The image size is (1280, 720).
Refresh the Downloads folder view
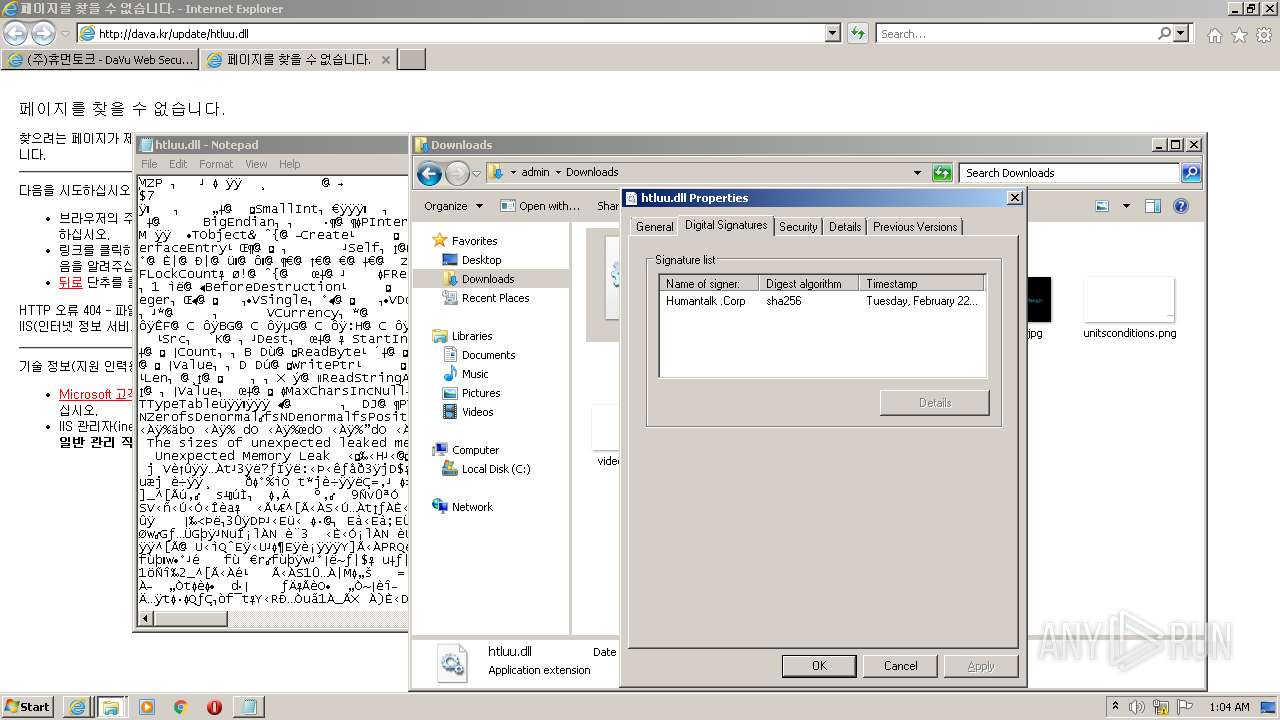942,173
